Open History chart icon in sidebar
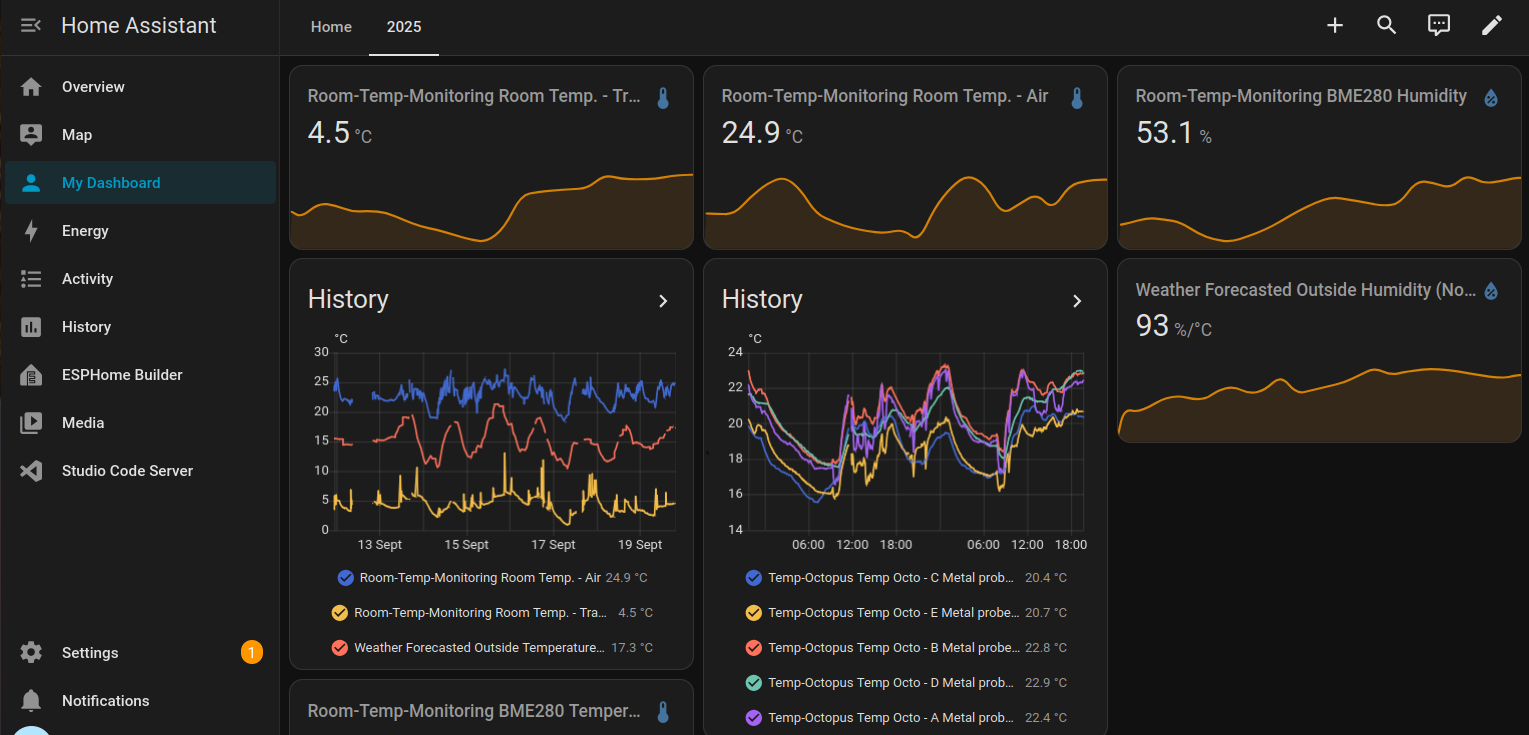 click(31, 327)
